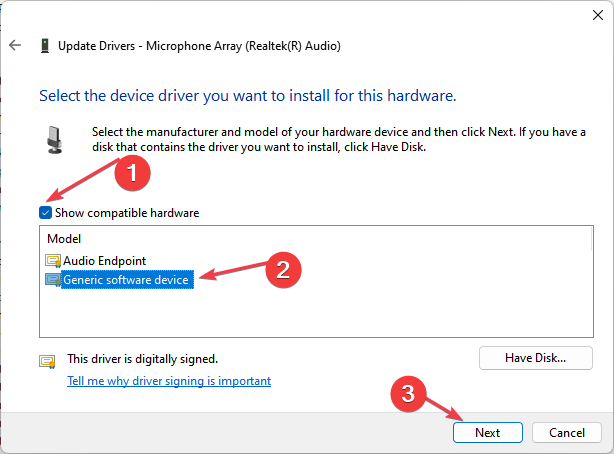The height and width of the screenshot is (454, 614).
Task: Click the red annotation circle numbered 3
Action: pyautogui.click(x=408, y=394)
